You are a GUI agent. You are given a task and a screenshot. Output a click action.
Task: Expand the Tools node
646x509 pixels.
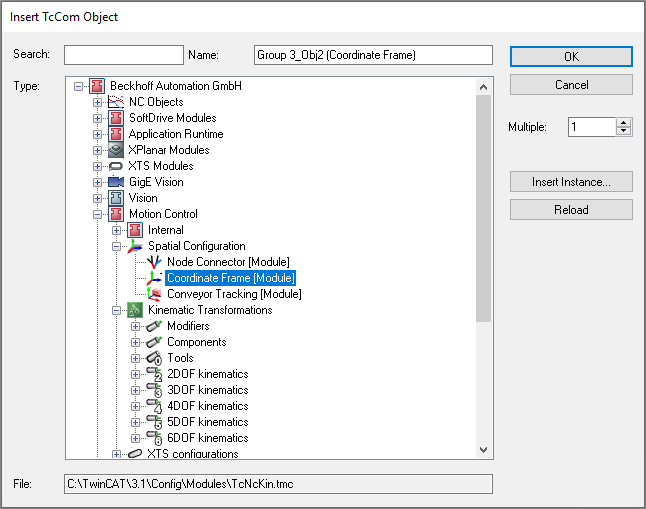(135, 358)
